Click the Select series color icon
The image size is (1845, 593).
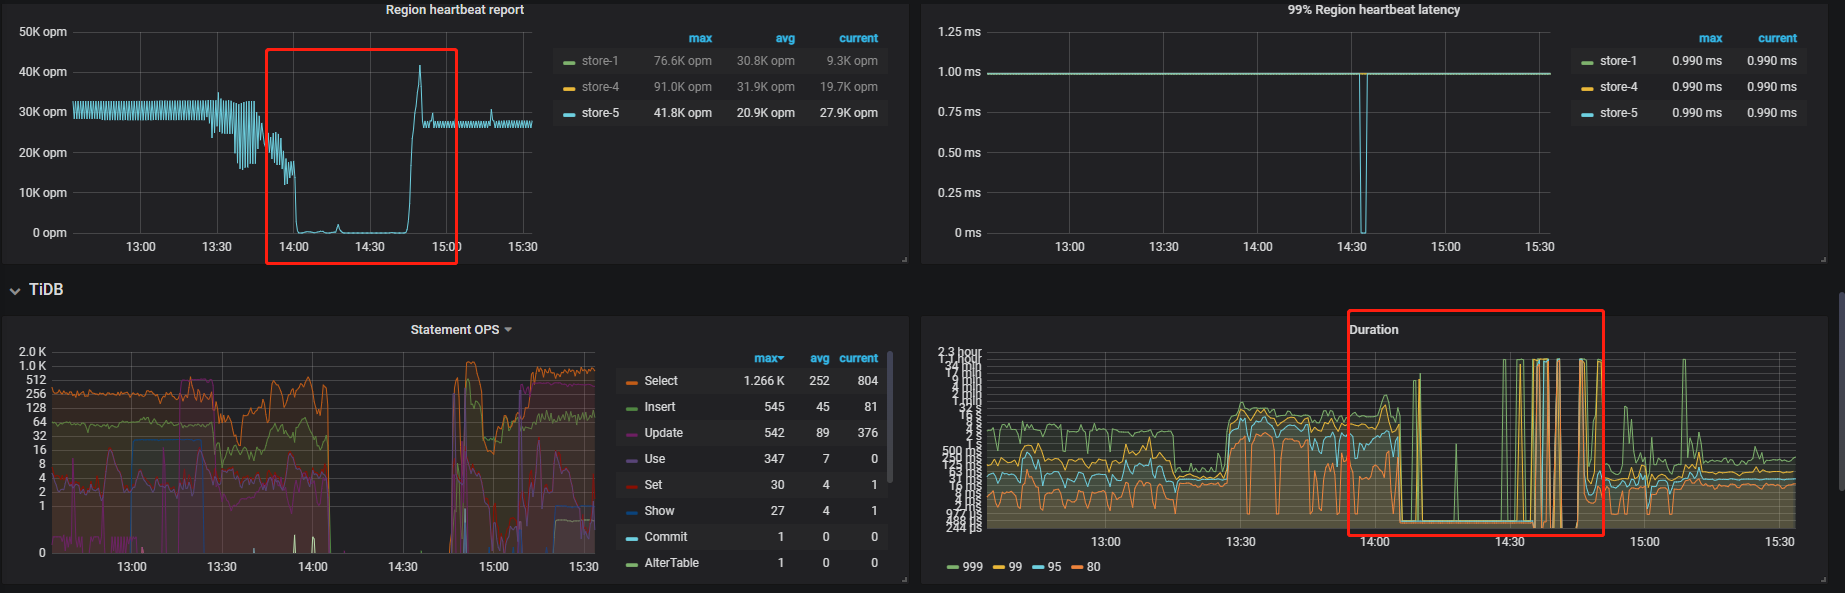pyautogui.click(x=631, y=382)
